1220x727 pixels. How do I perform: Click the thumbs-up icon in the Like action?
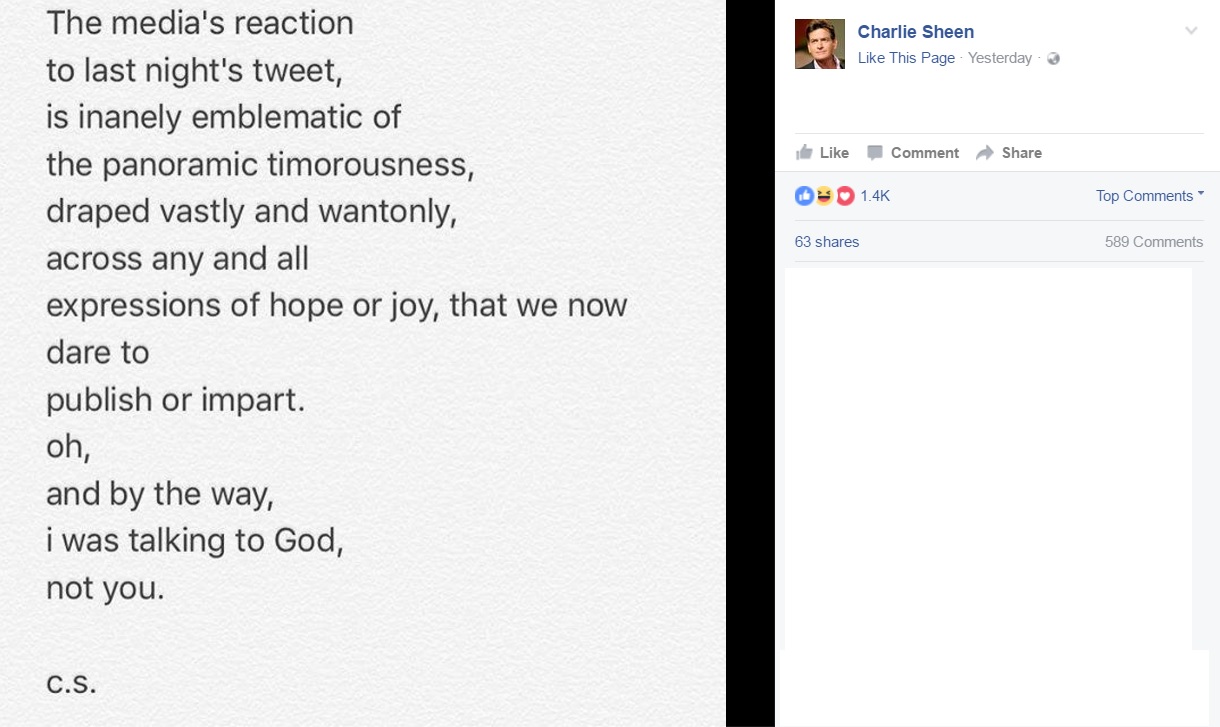tap(804, 153)
